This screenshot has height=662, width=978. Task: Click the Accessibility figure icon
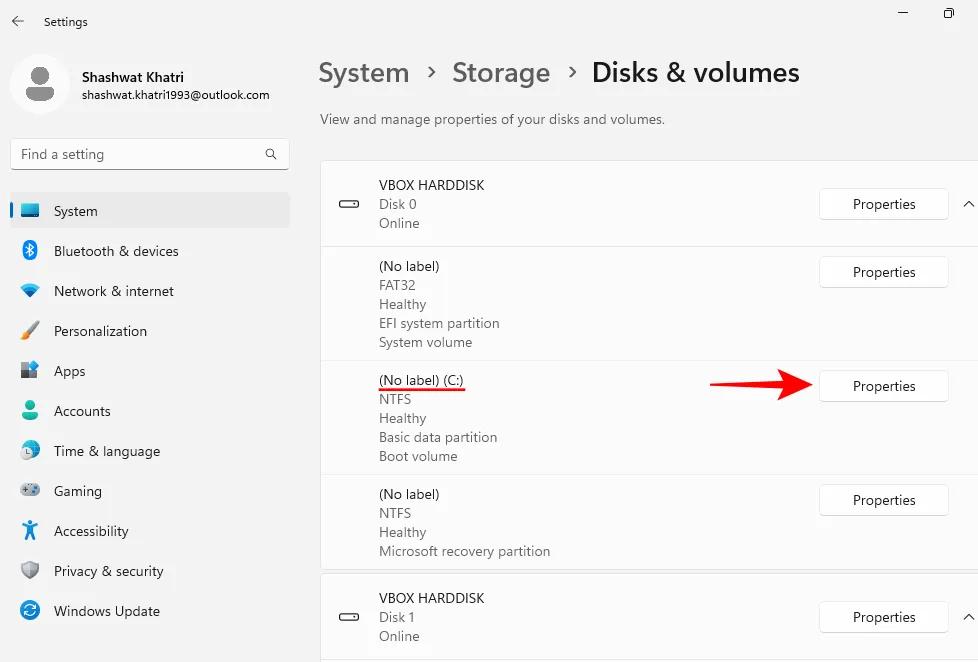[x=30, y=530]
